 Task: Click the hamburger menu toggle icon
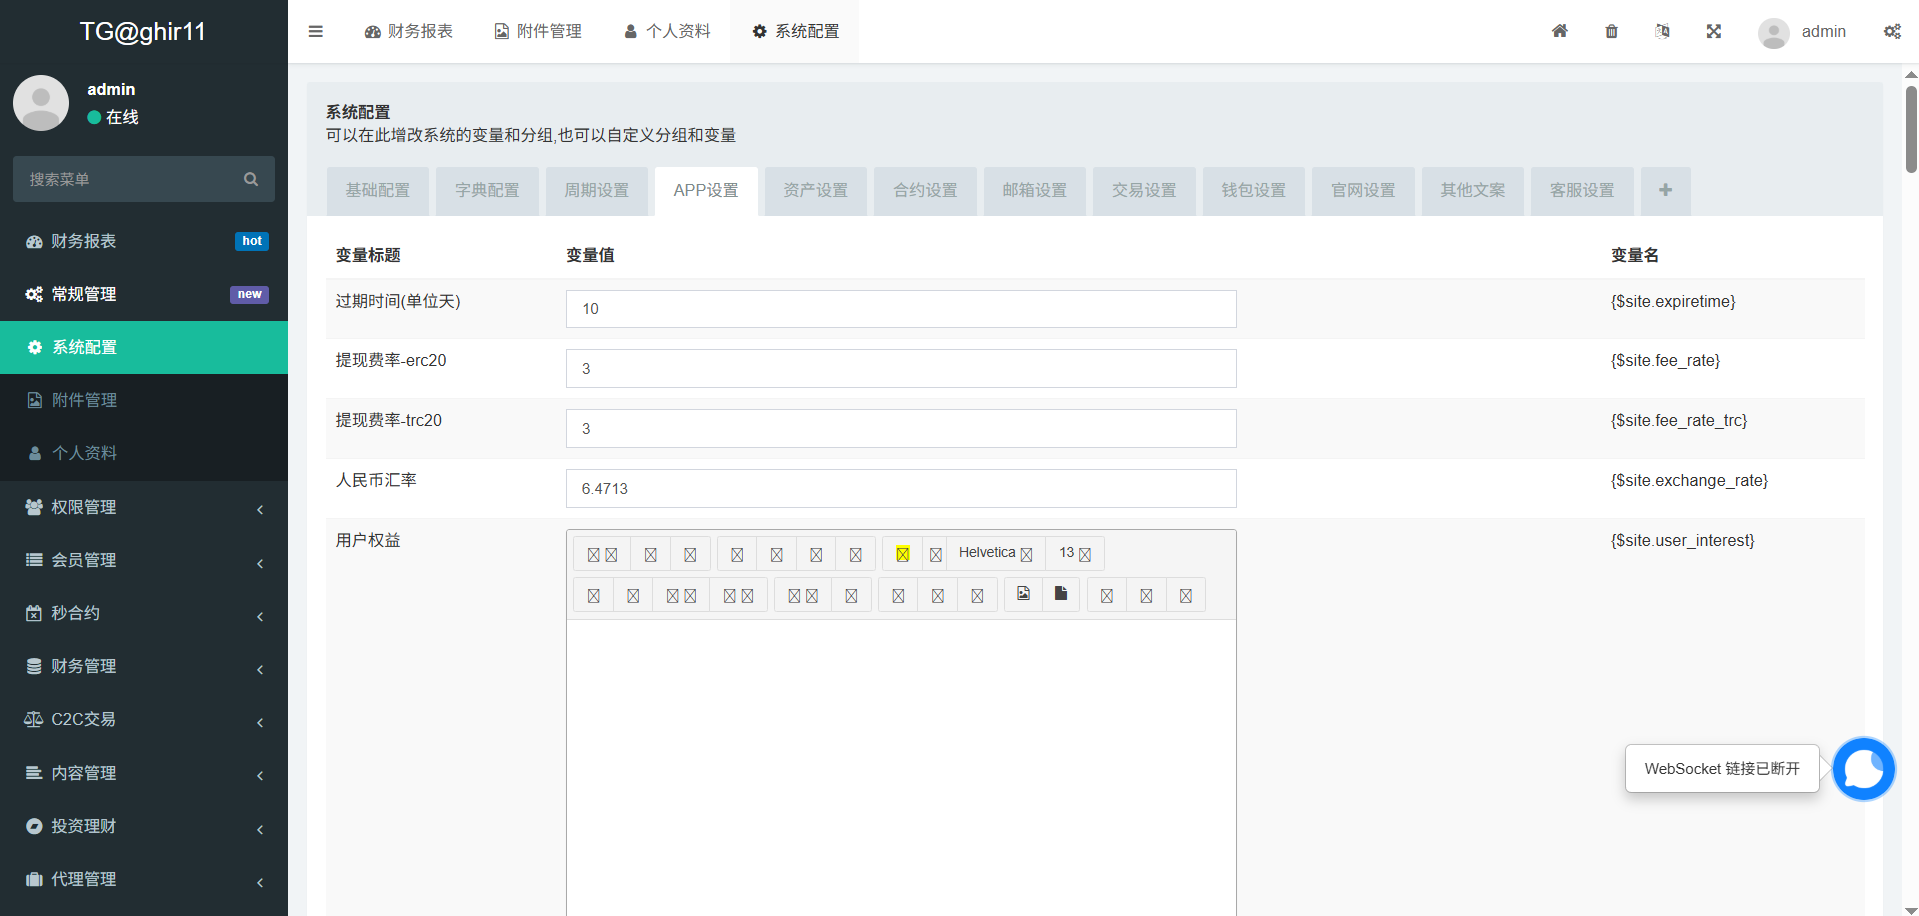[x=315, y=31]
